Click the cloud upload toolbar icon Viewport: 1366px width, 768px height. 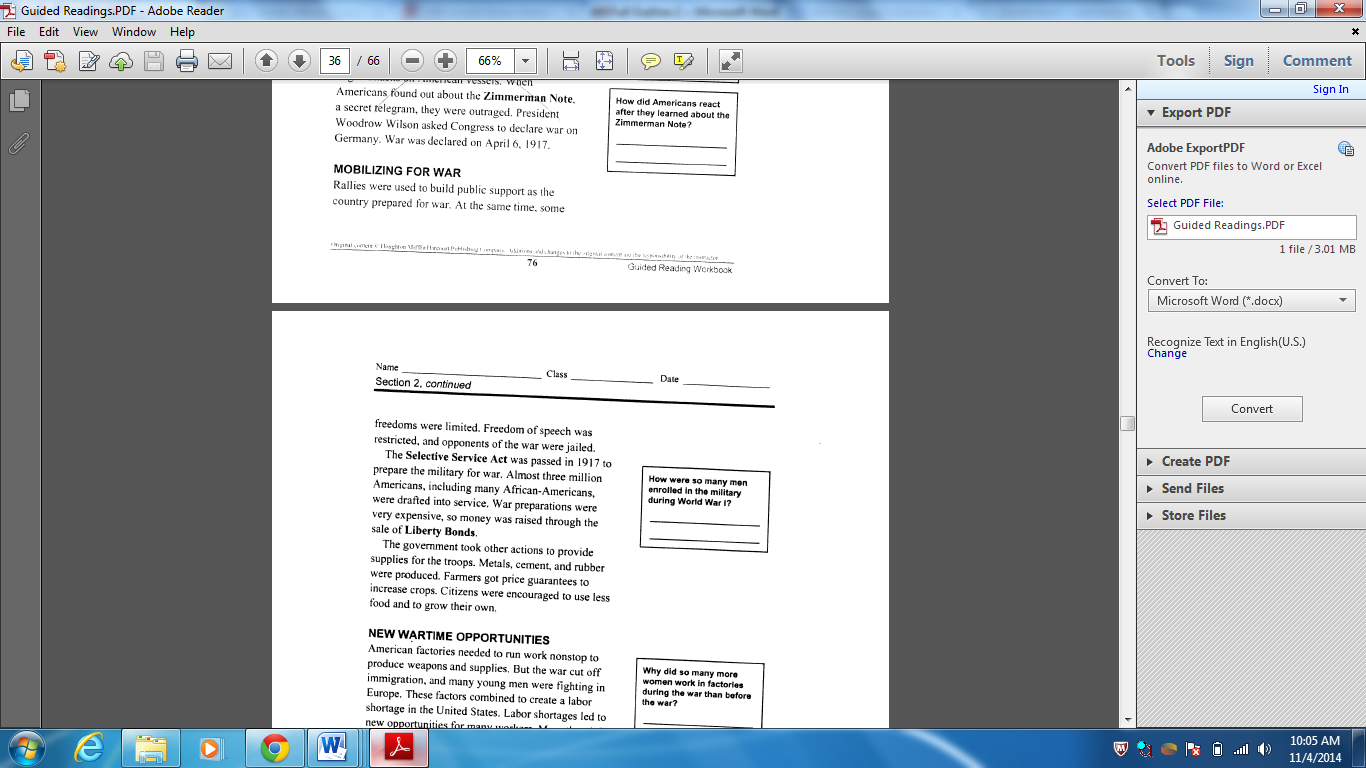(x=120, y=61)
